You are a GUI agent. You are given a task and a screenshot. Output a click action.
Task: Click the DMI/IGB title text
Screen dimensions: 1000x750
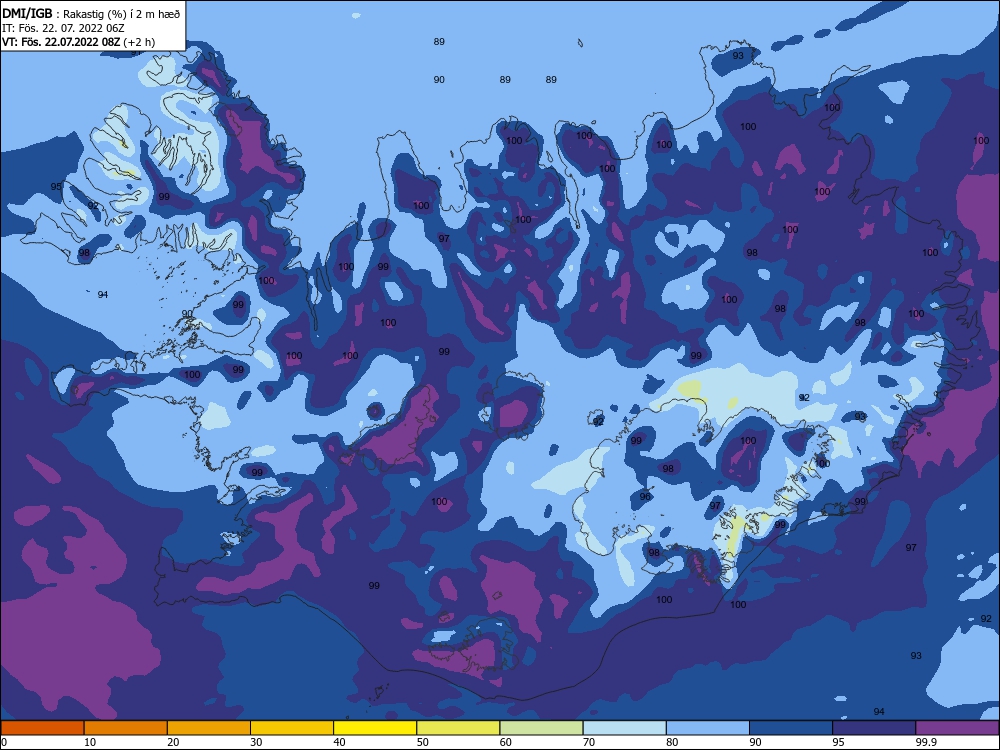pos(27,13)
